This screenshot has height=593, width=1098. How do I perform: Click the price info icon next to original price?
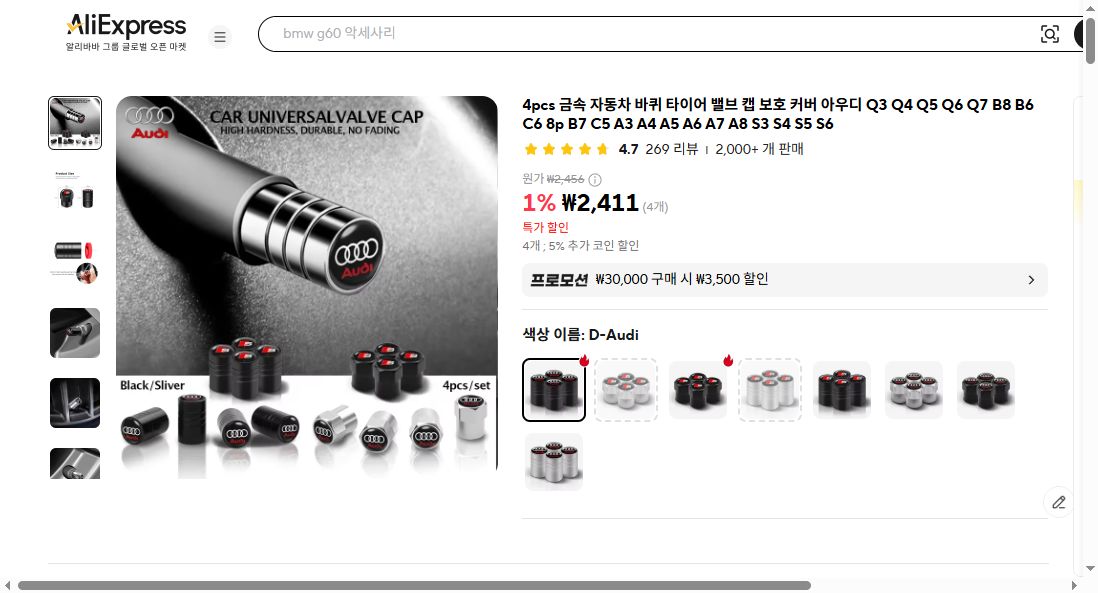(x=595, y=179)
